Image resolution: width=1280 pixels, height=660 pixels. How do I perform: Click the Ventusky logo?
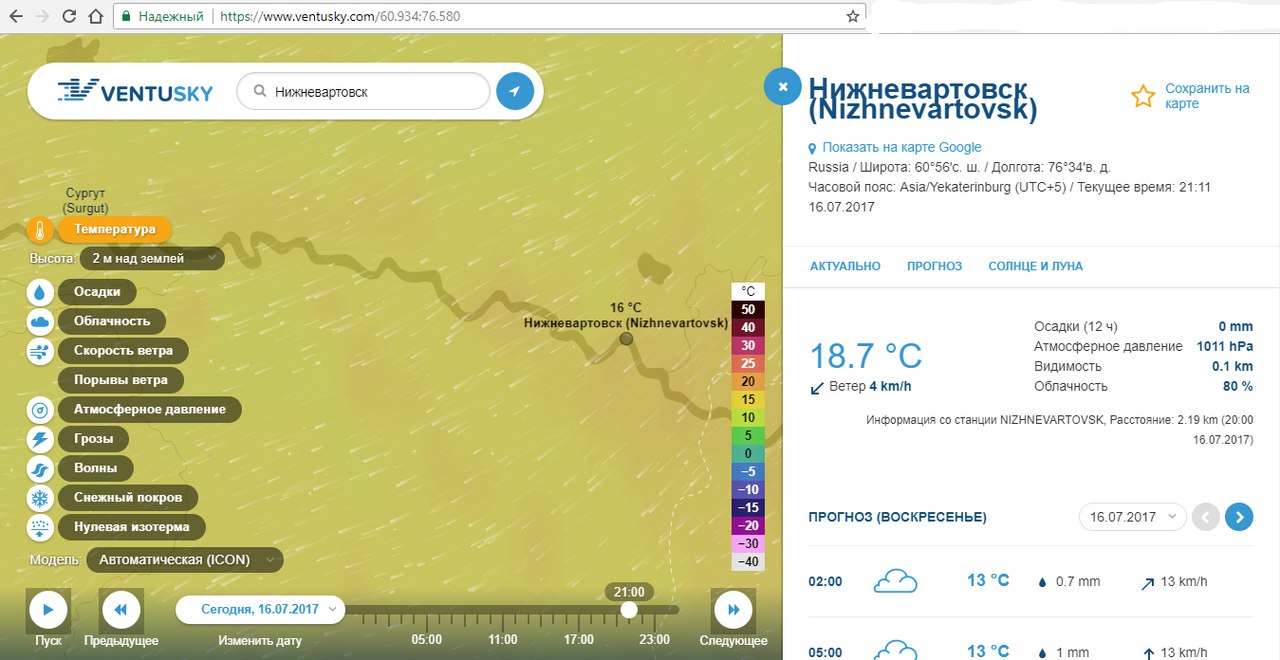point(135,92)
